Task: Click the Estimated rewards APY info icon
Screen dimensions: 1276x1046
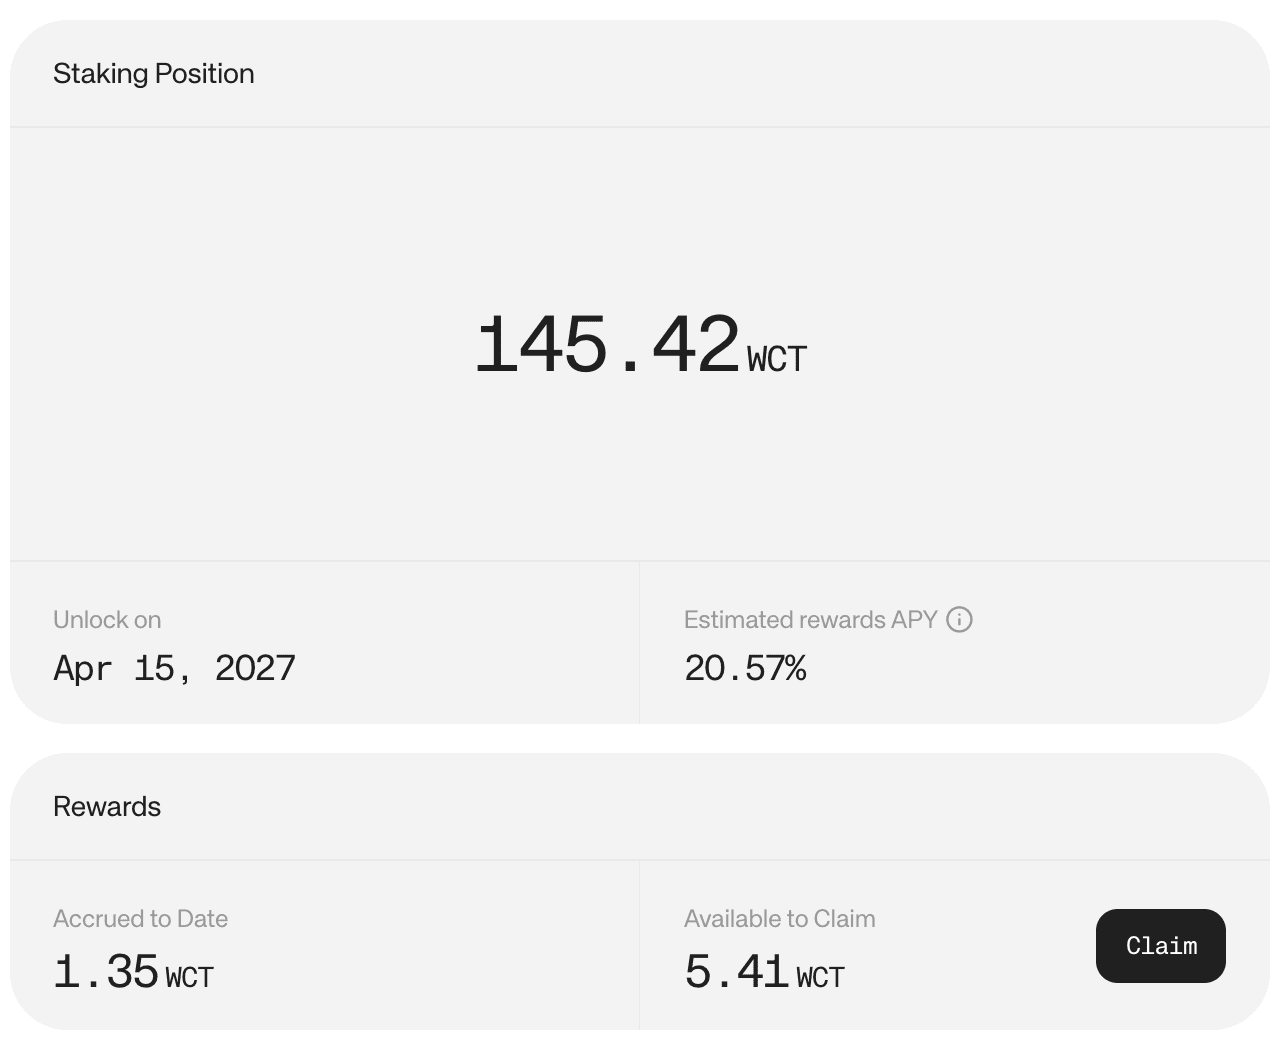Action: coord(959,620)
